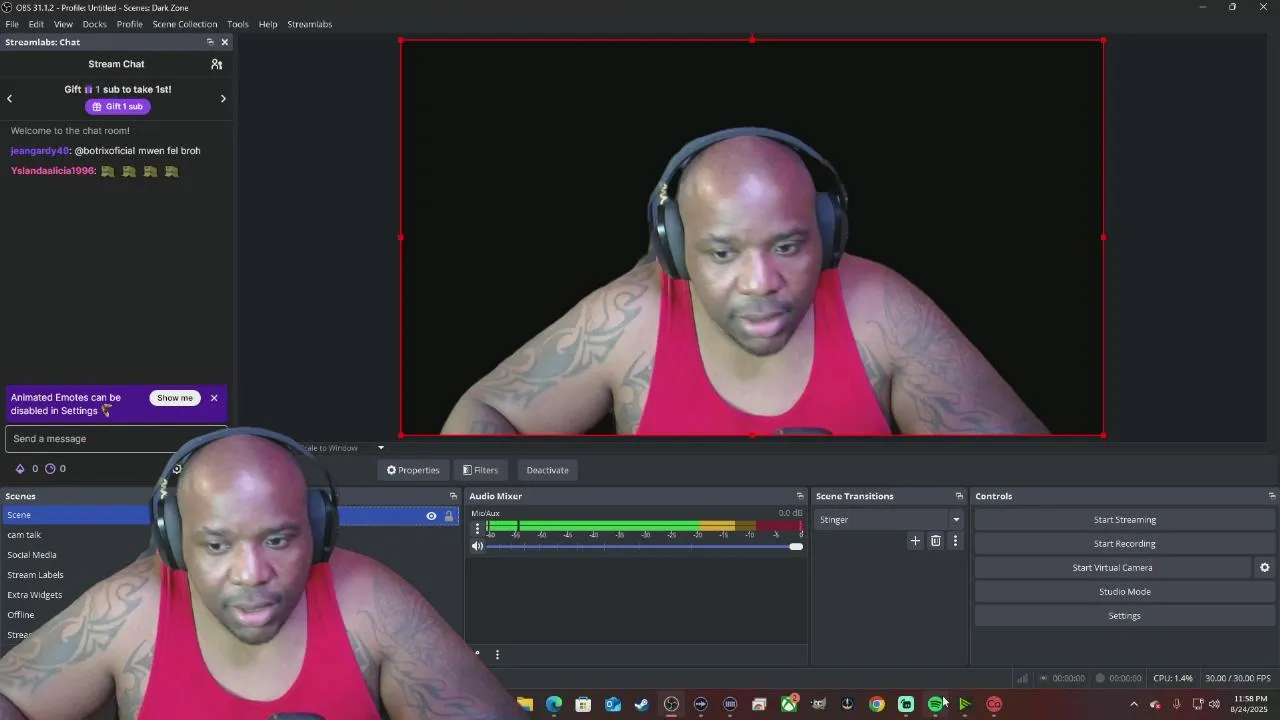This screenshot has width=1280, height=720.
Task: Open the Audio Mixer bottom three-dot menu
Action: (497, 655)
